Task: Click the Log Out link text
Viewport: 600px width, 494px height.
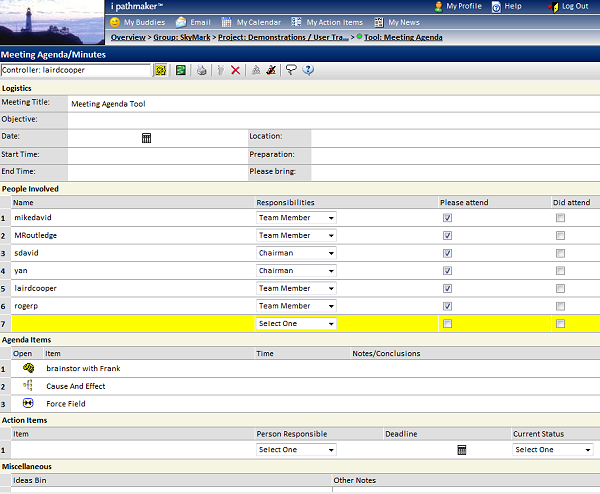Action: (x=575, y=6)
